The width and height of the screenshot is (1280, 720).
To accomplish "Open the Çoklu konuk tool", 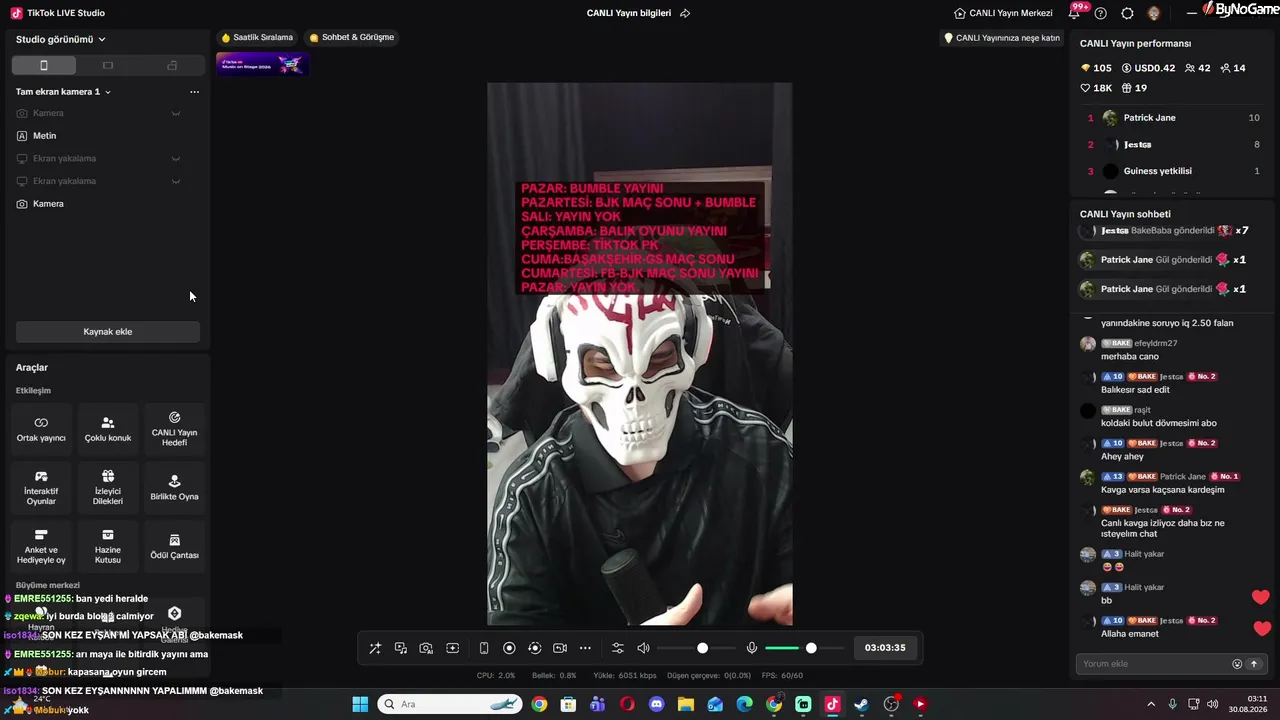I will pyautogui.click(x=108, y=429).
